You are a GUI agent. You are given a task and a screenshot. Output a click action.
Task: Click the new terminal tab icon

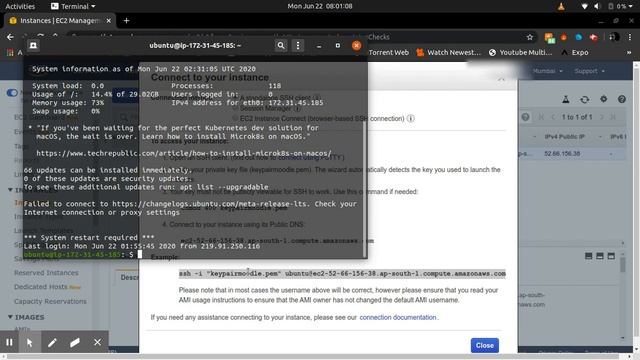(33, 45)
